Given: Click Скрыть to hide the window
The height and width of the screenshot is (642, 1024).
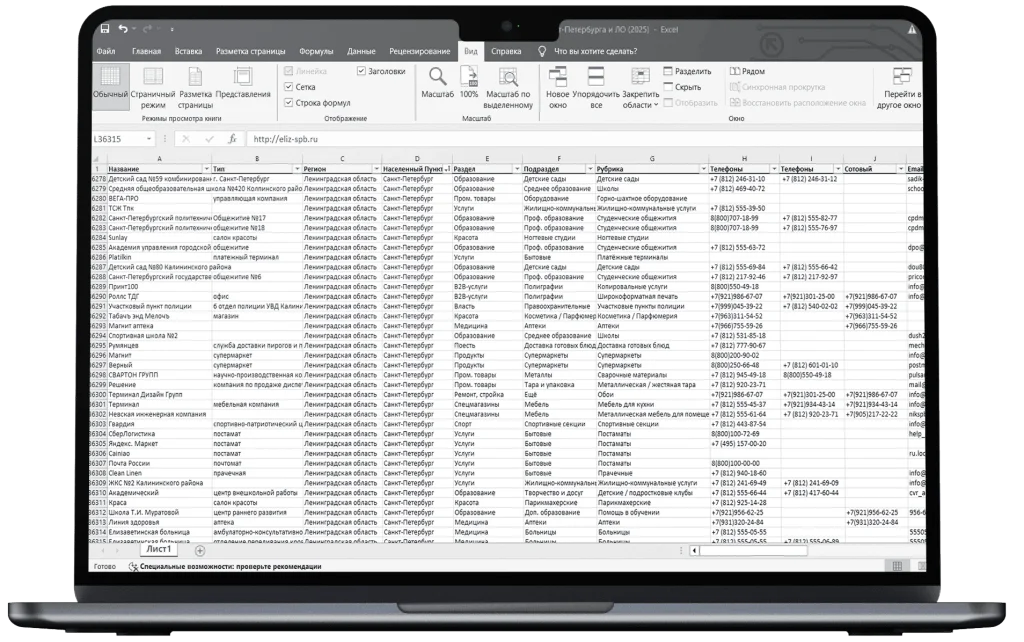Looking at the screenshot, I should click(x=682, y=87).
